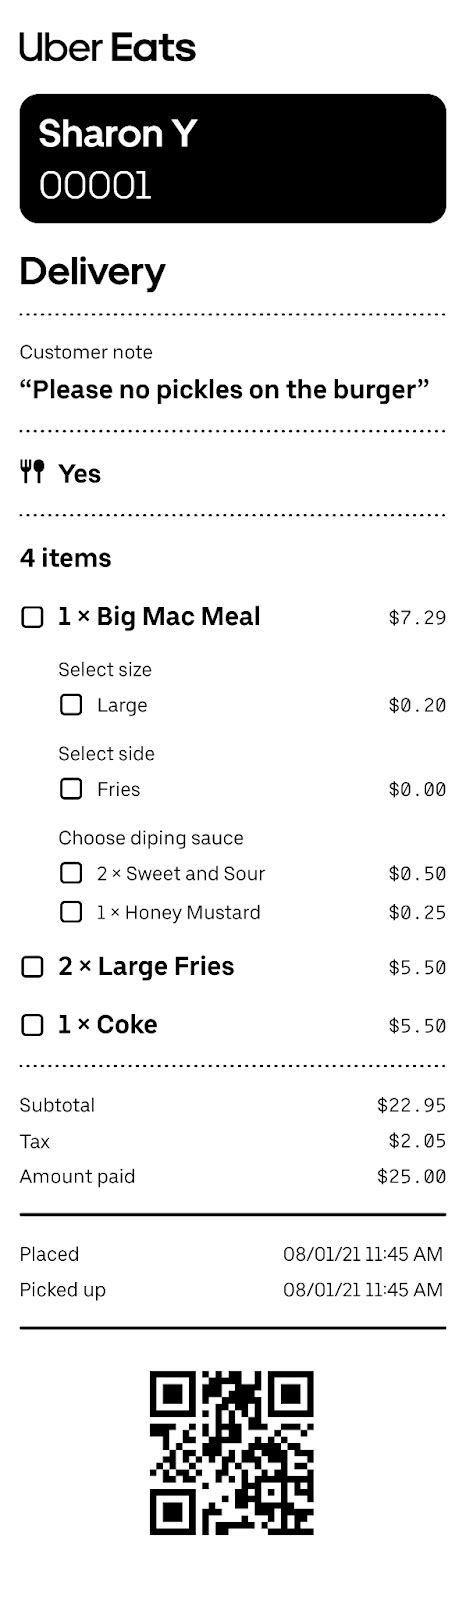Select the Sharon Y order header
This screenshot has width=466, height=1600.
click(x=233, y=158)
